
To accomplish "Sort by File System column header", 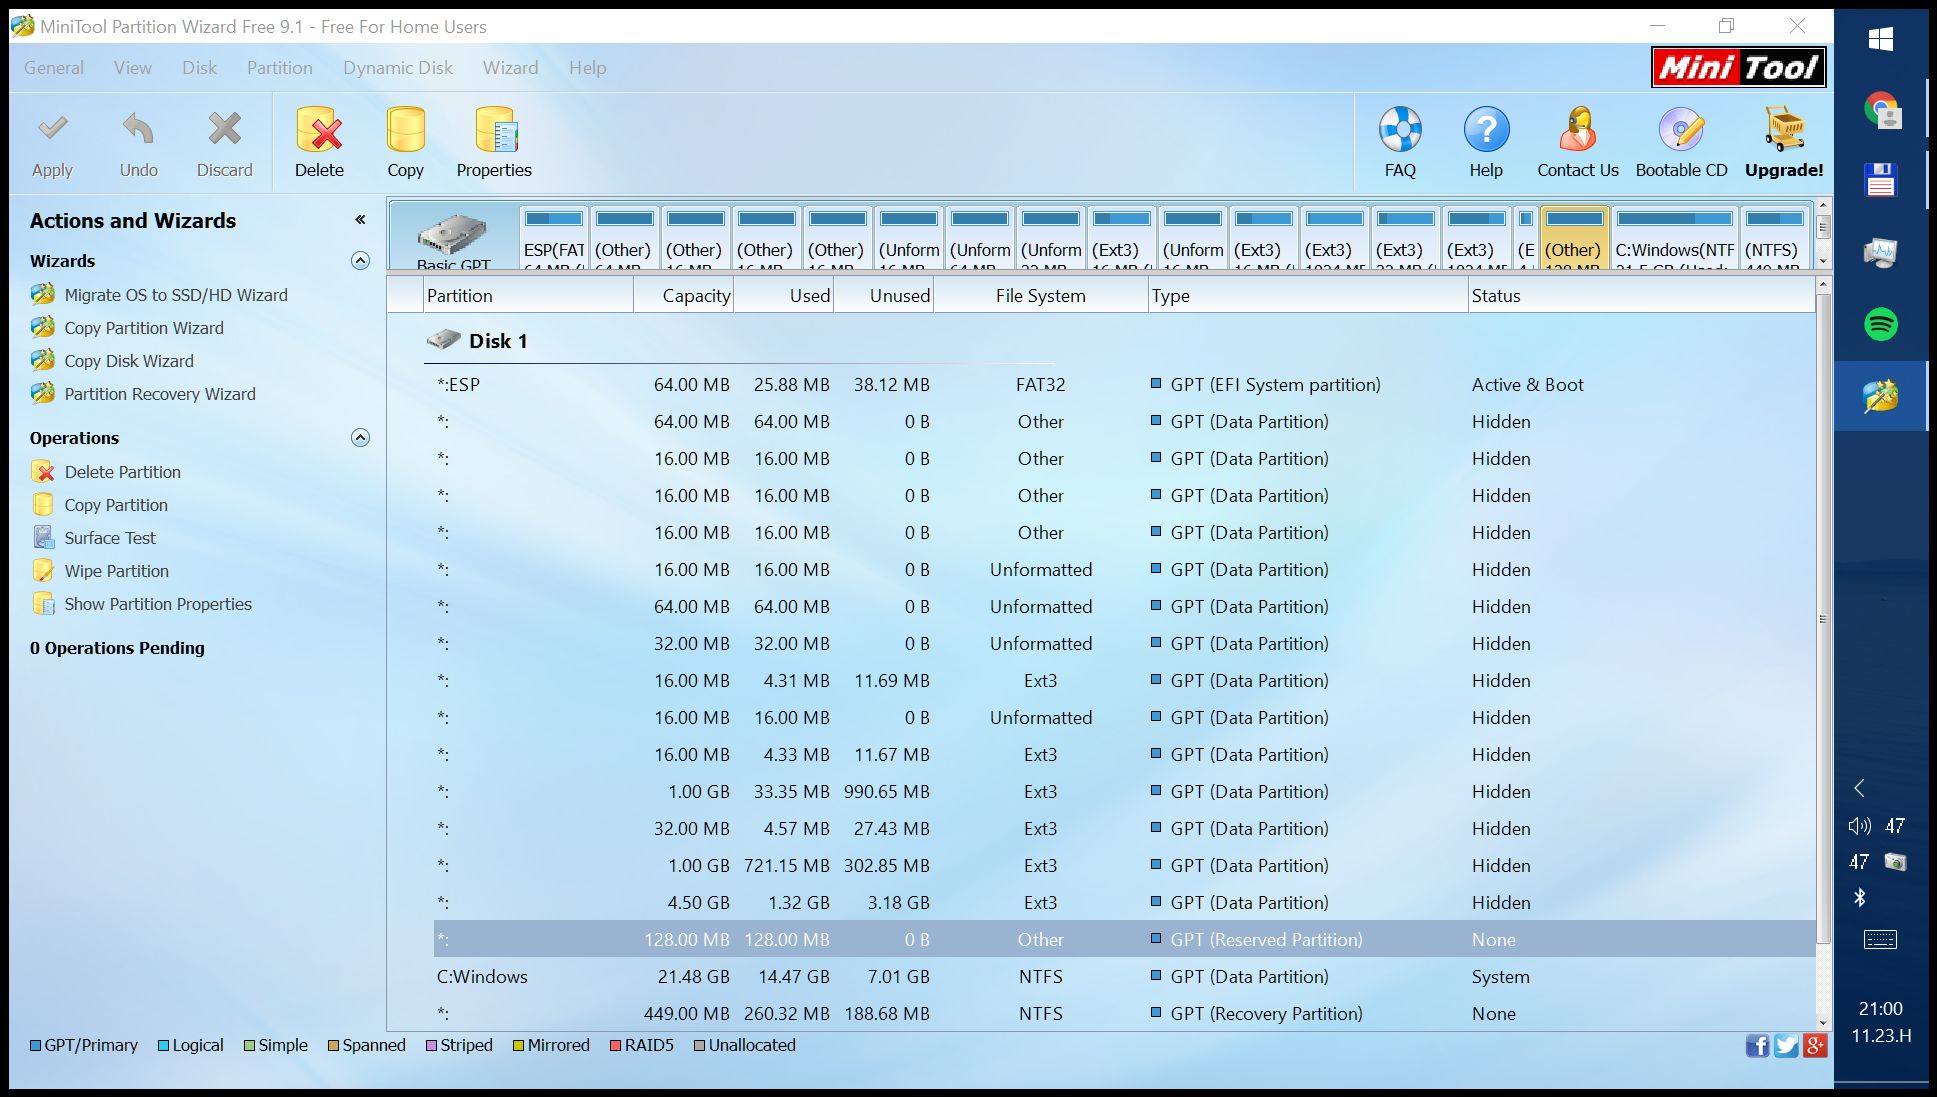I will pos(1041,295).
